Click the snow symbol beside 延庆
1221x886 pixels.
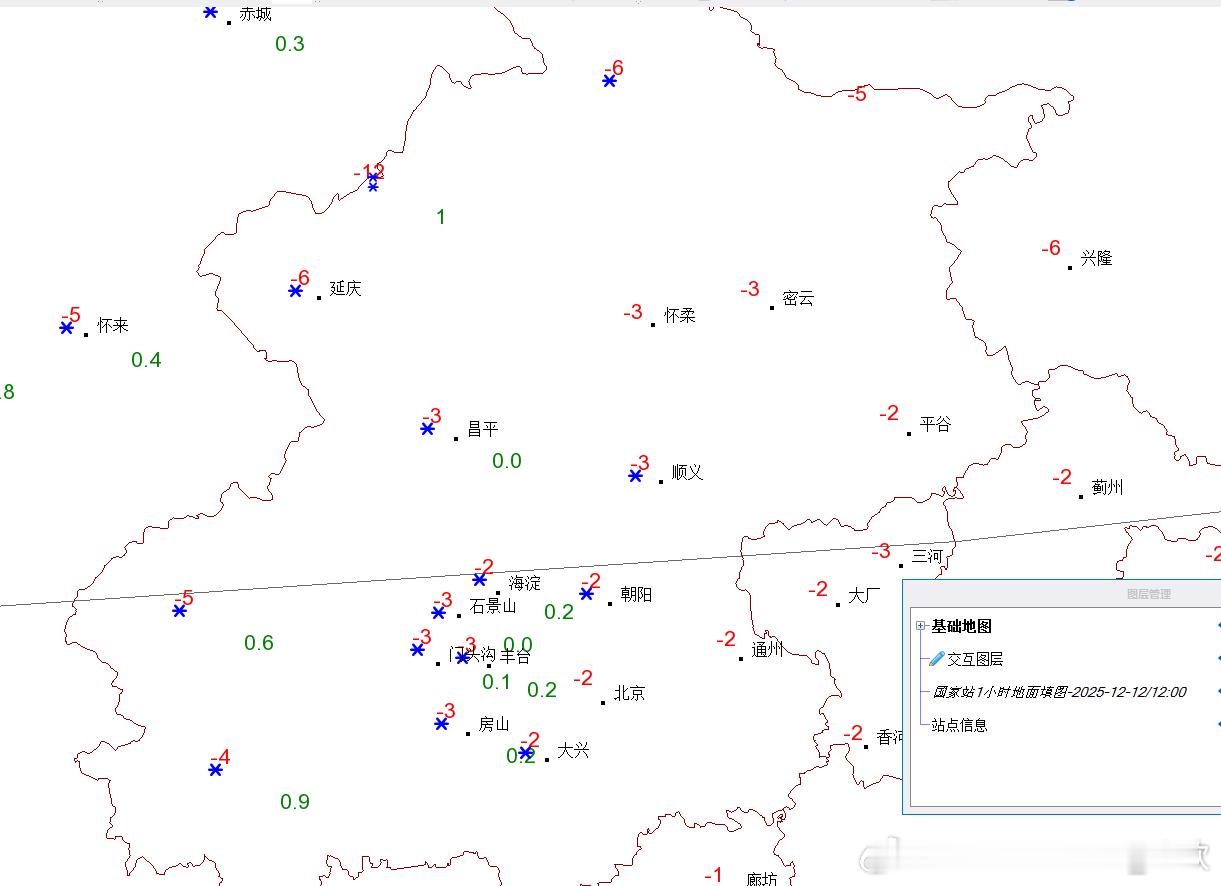tap(295, 291)
